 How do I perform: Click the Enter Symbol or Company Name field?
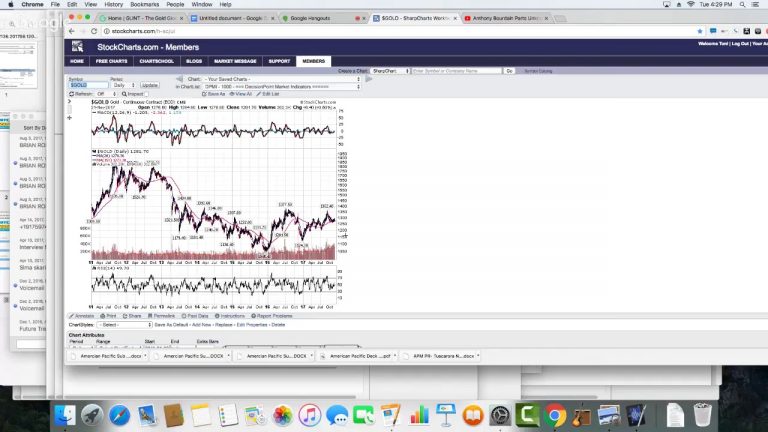456,71
